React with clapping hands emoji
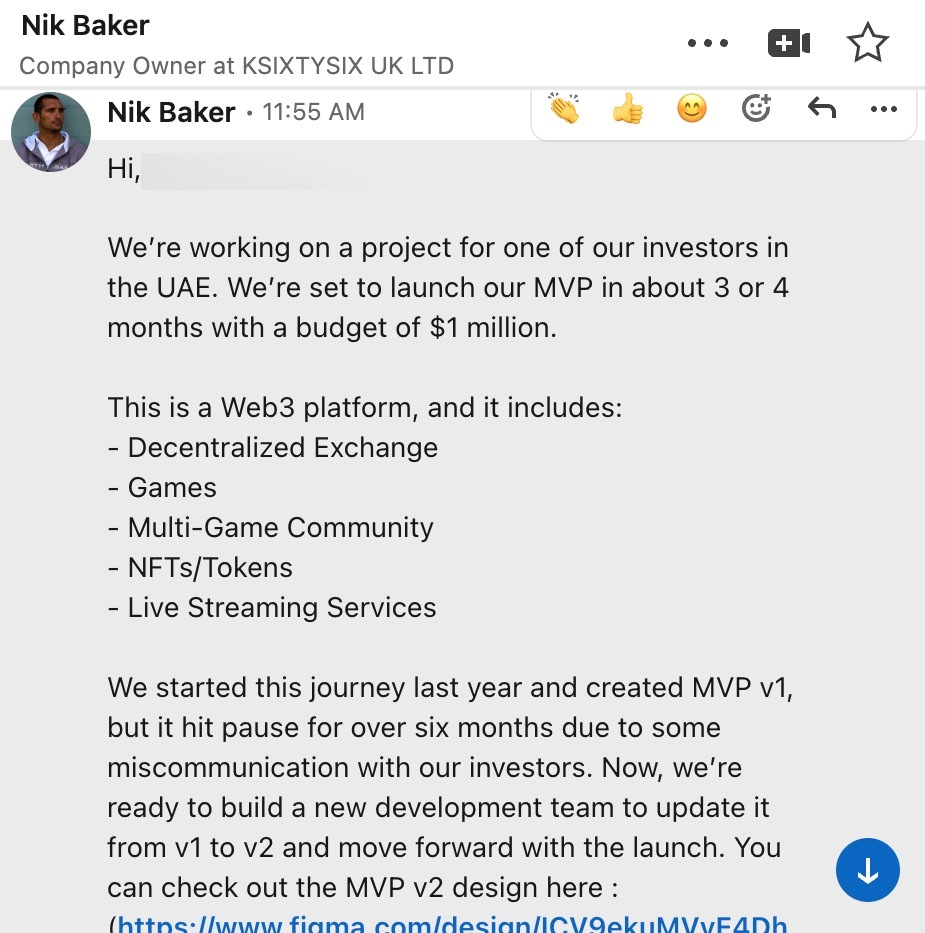 (x=564, y=109)
